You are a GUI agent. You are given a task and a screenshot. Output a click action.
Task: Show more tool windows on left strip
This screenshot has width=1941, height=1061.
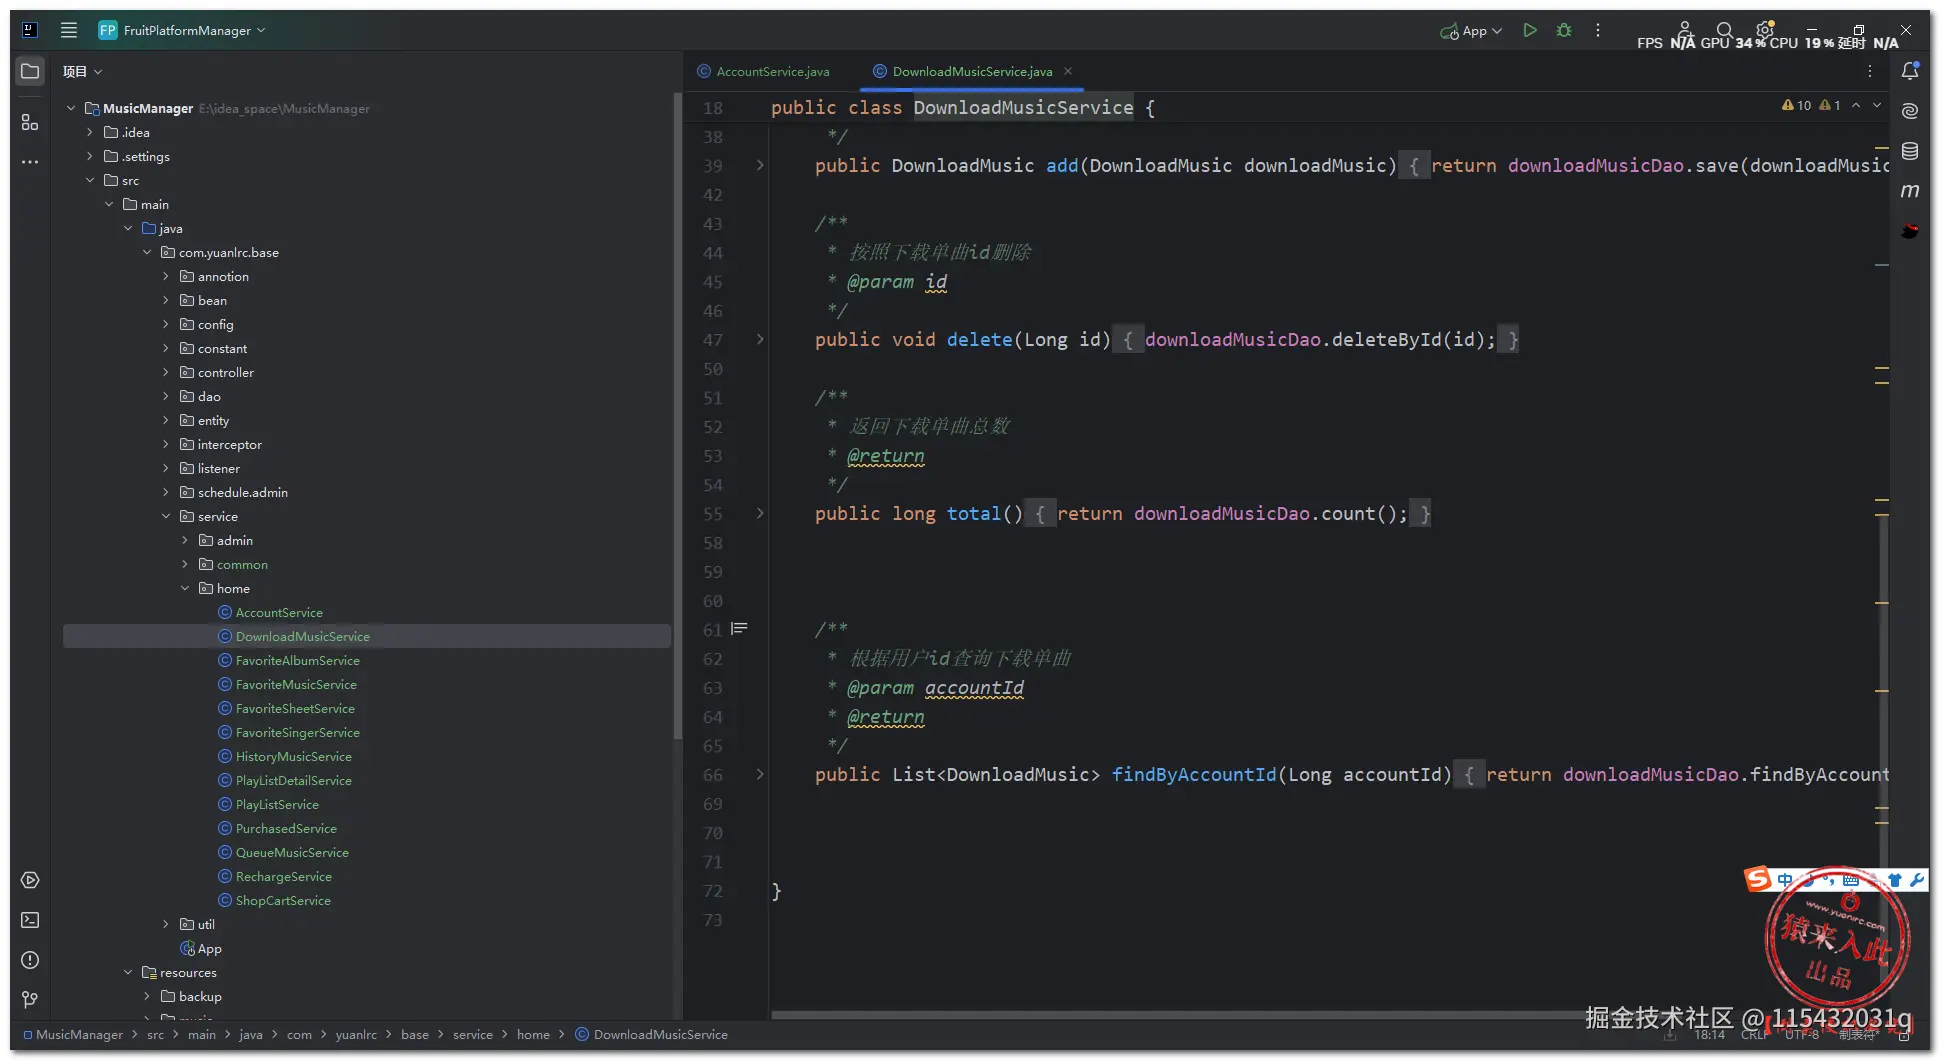[x=30, y=162]
